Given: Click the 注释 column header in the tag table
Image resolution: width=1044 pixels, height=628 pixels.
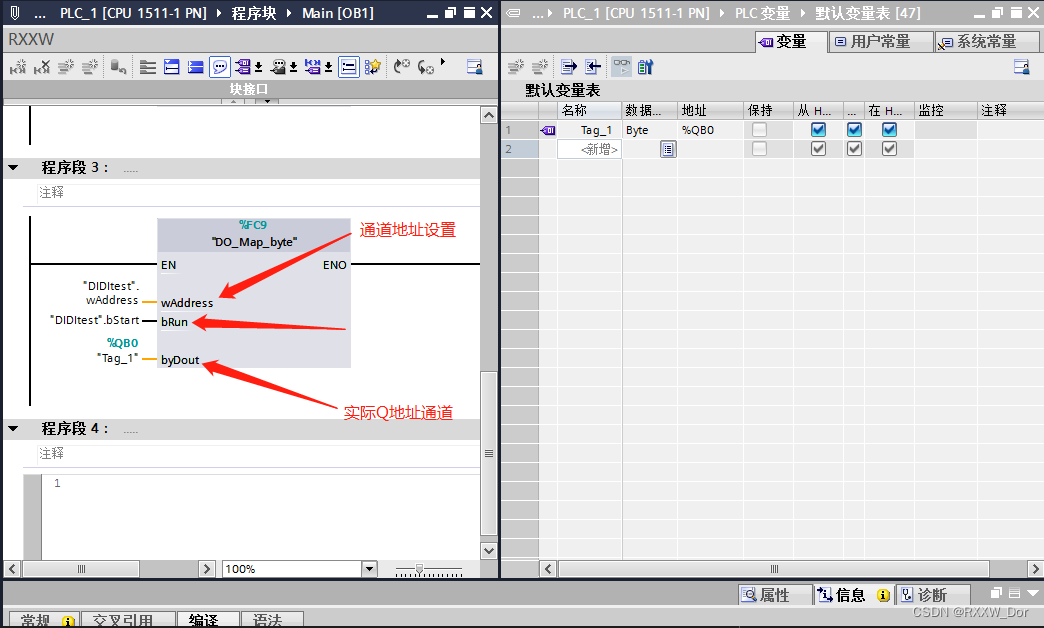Looking at the screenshot, I should 1009,111.
